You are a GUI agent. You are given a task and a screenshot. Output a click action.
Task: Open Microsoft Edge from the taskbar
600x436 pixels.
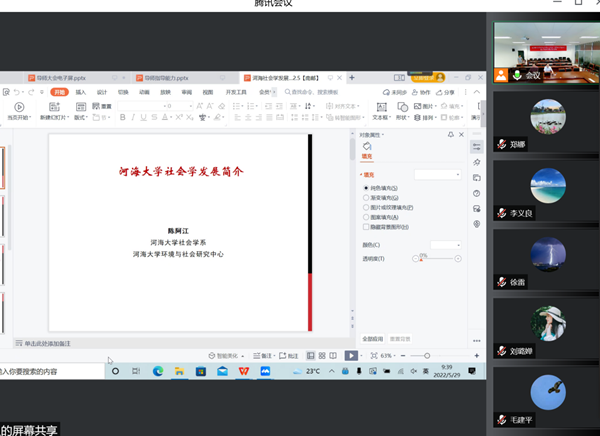(158, 371)
